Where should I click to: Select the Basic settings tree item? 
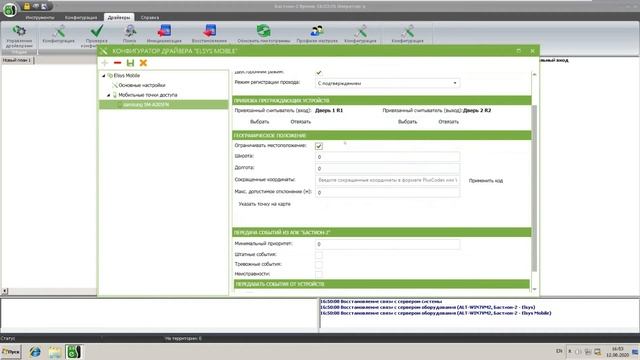coord(142,85)
